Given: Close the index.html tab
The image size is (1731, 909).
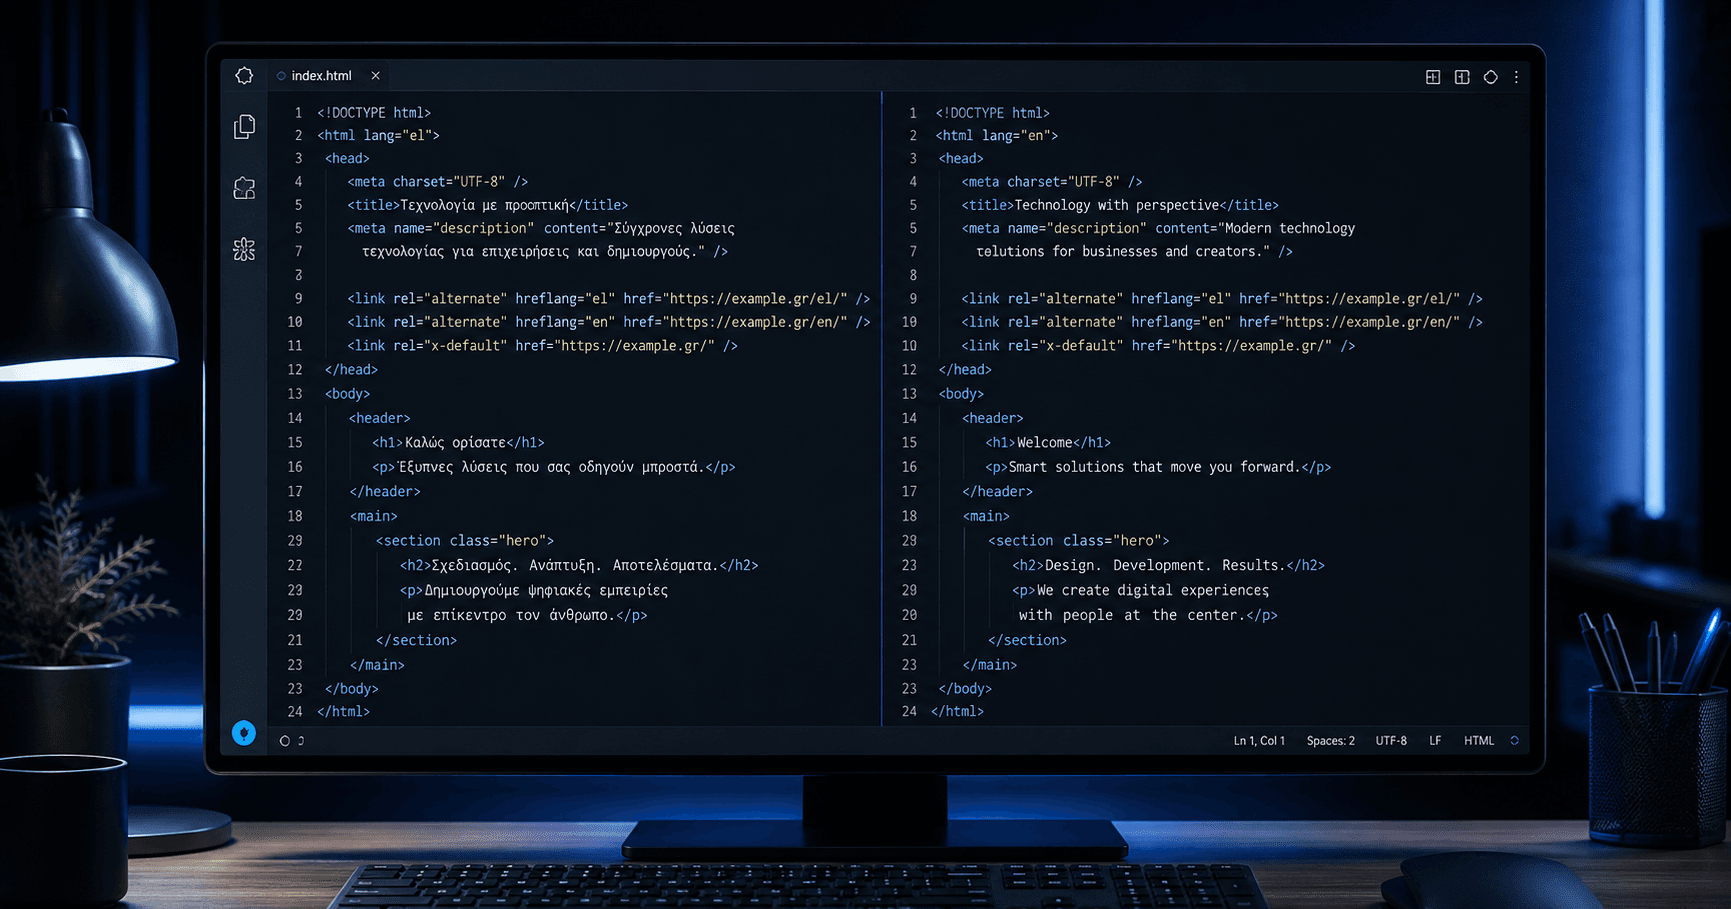Looking at the screenshot, I should 375,76.
